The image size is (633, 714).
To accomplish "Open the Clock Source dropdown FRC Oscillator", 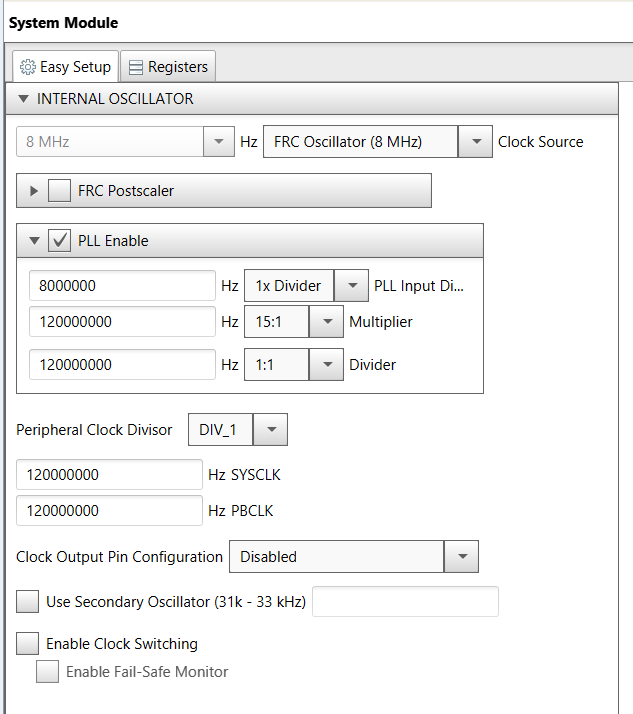I will tap(475, 142).
